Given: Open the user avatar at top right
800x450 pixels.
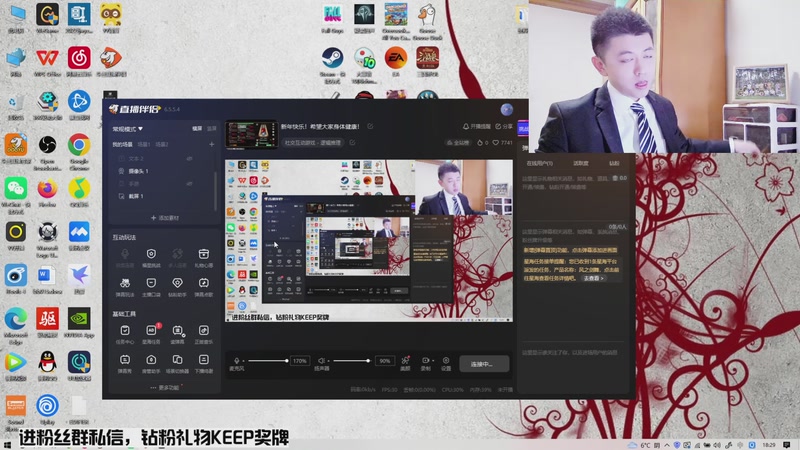Looking at the screenshot, I should point(507,110).
